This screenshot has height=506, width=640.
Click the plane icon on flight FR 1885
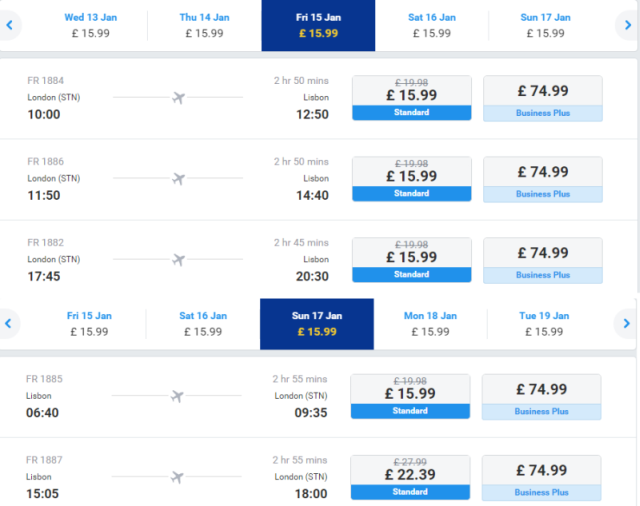coord(177,396)
